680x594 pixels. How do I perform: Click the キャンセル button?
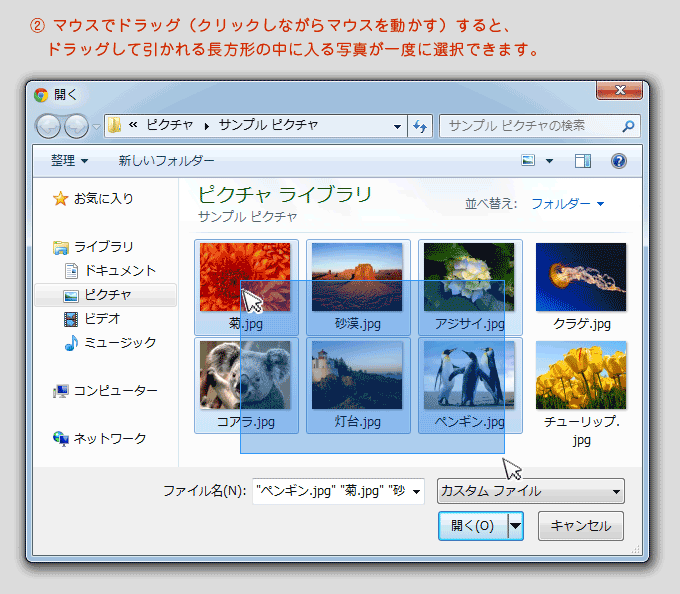581,526
